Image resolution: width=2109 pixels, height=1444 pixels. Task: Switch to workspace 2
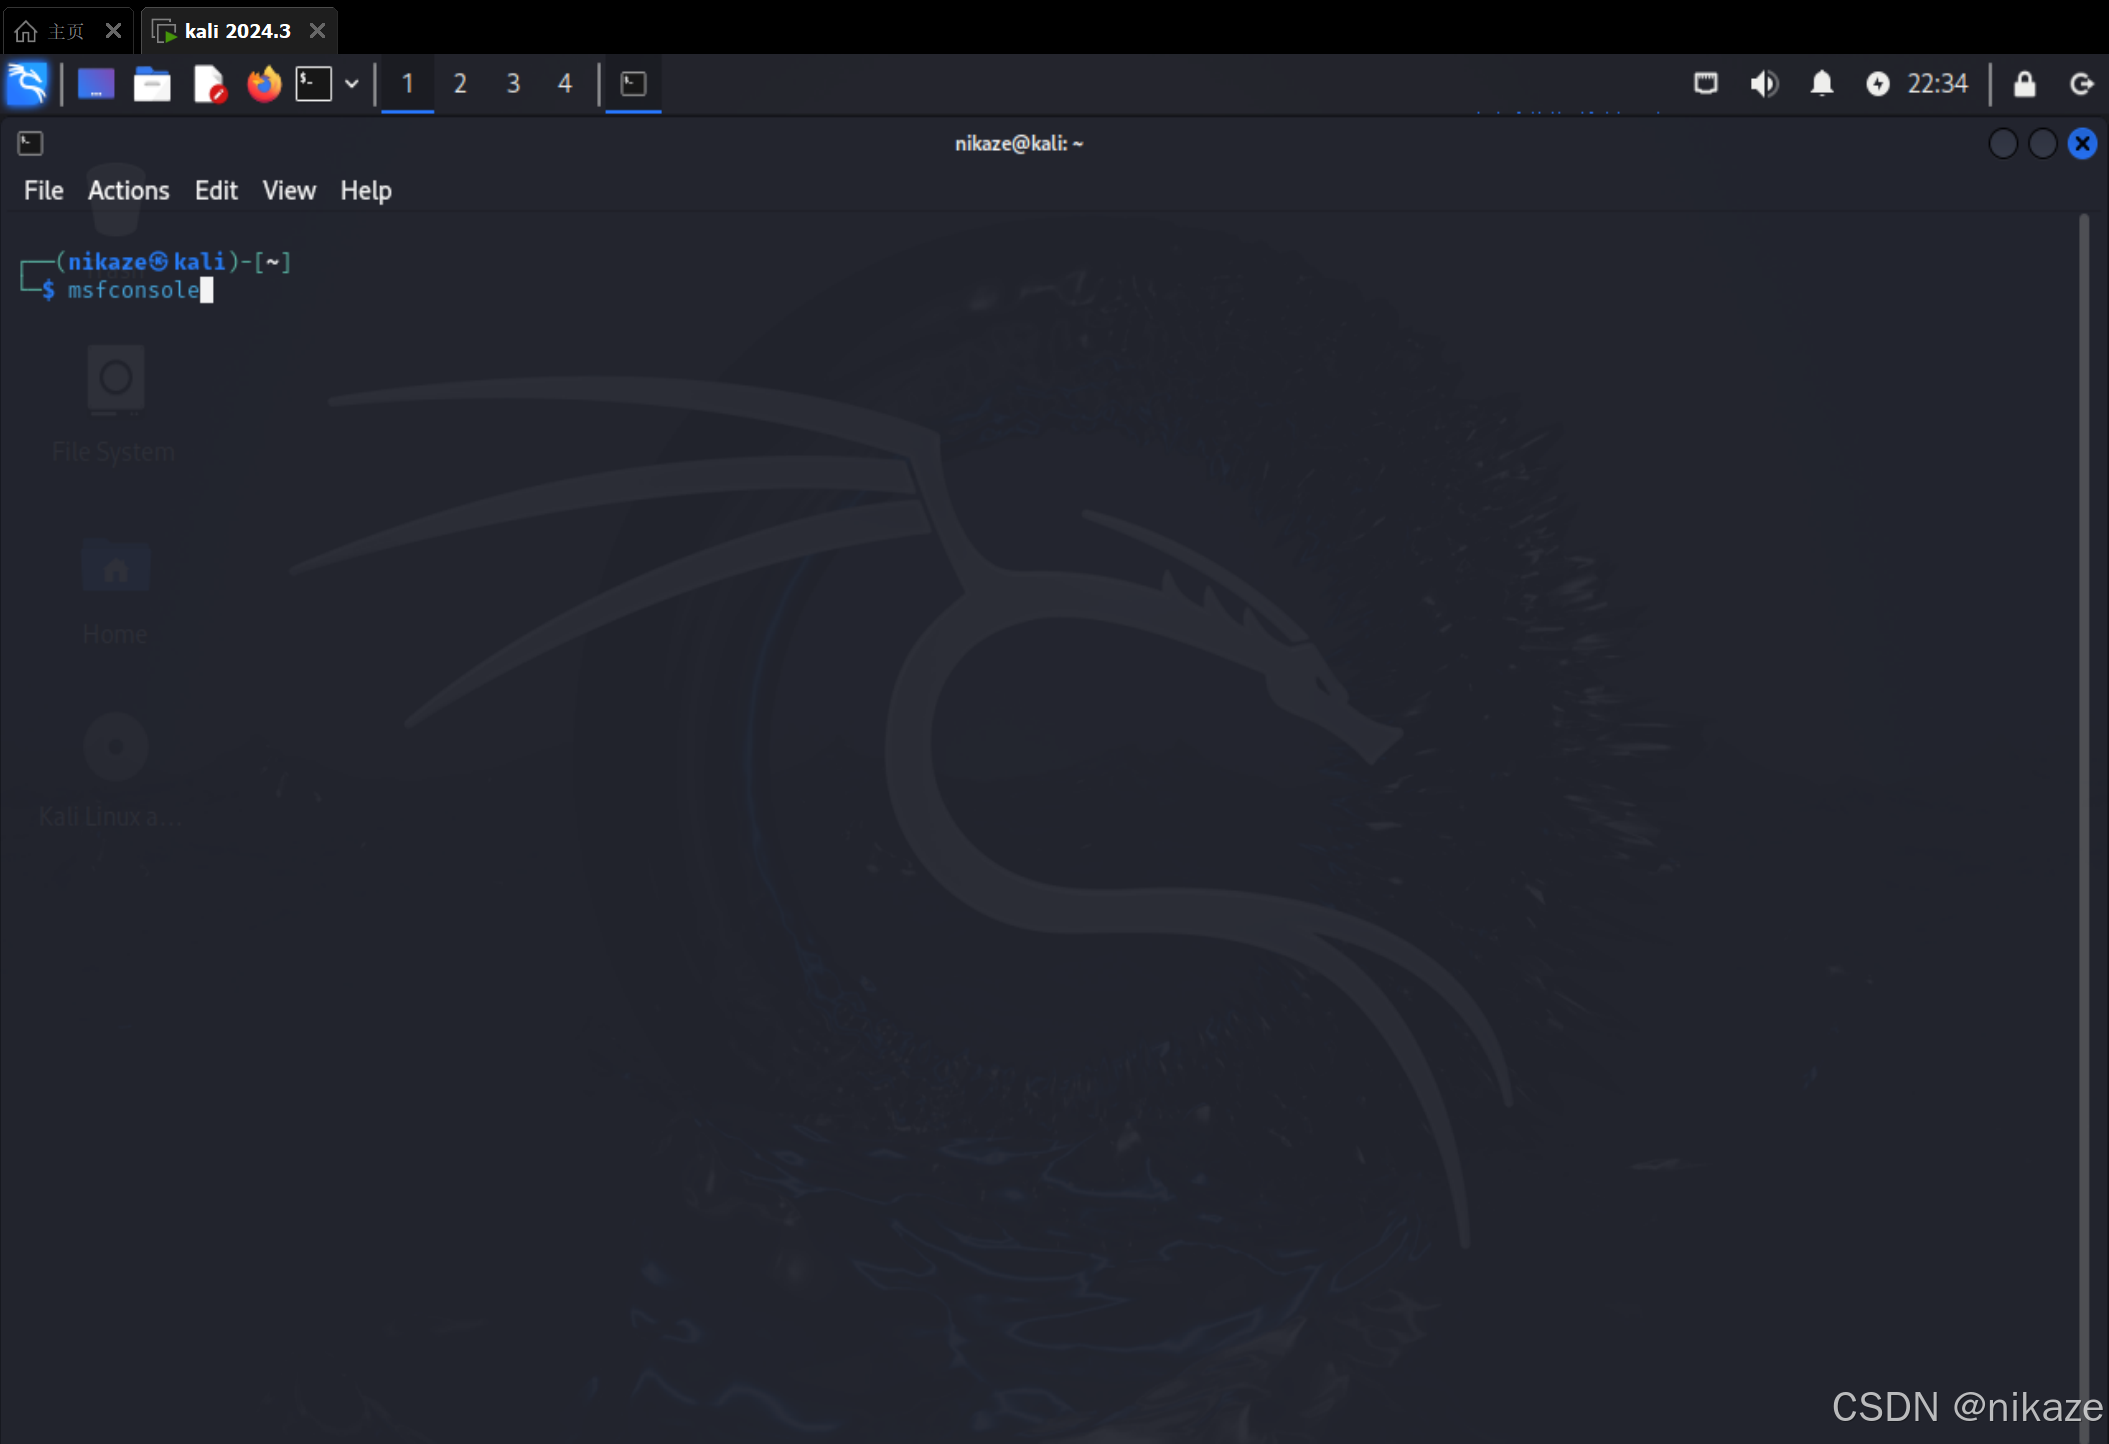click(460, 84)
